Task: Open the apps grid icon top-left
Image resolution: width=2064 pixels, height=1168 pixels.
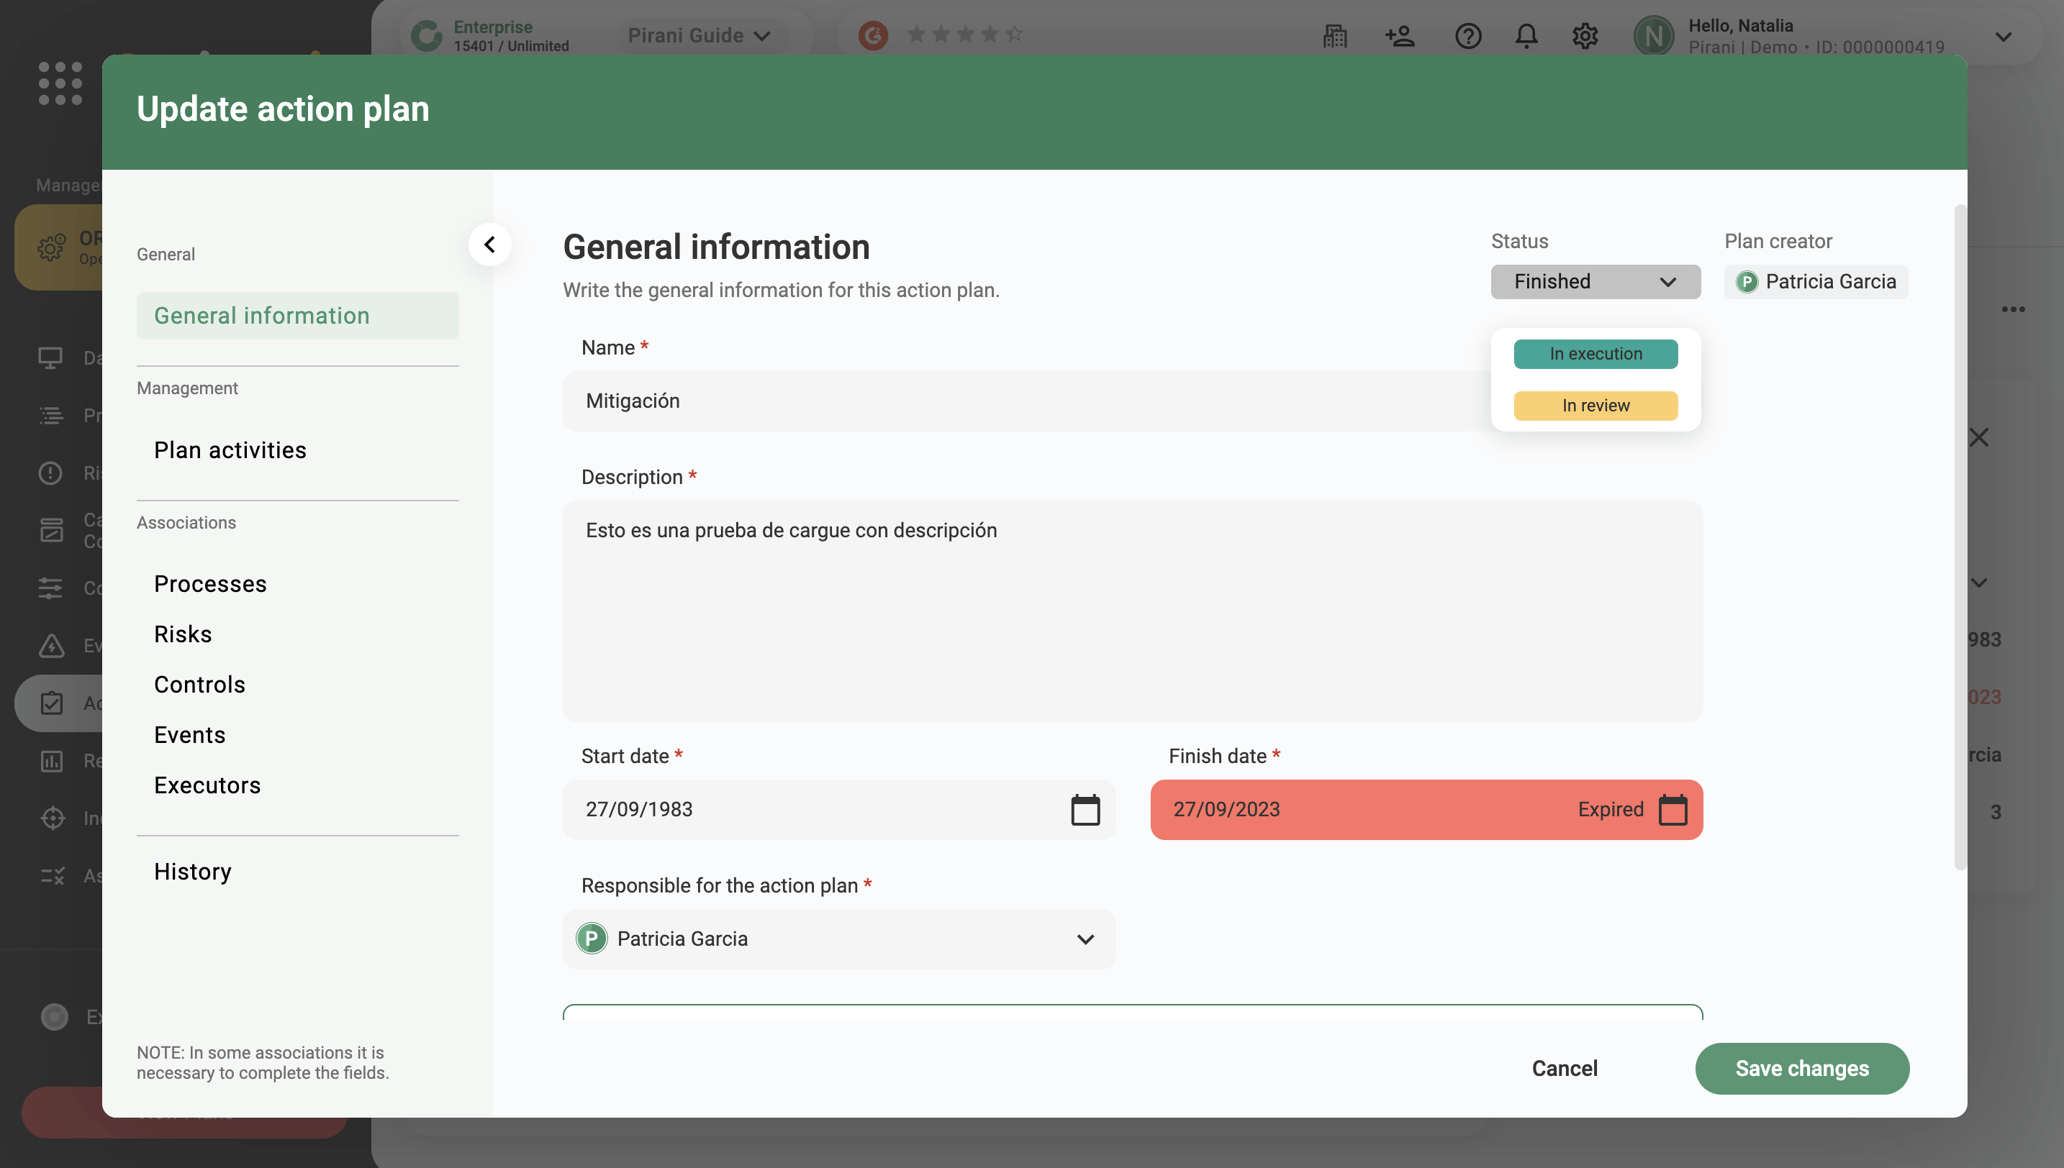Action: click(x=59, y=83)
